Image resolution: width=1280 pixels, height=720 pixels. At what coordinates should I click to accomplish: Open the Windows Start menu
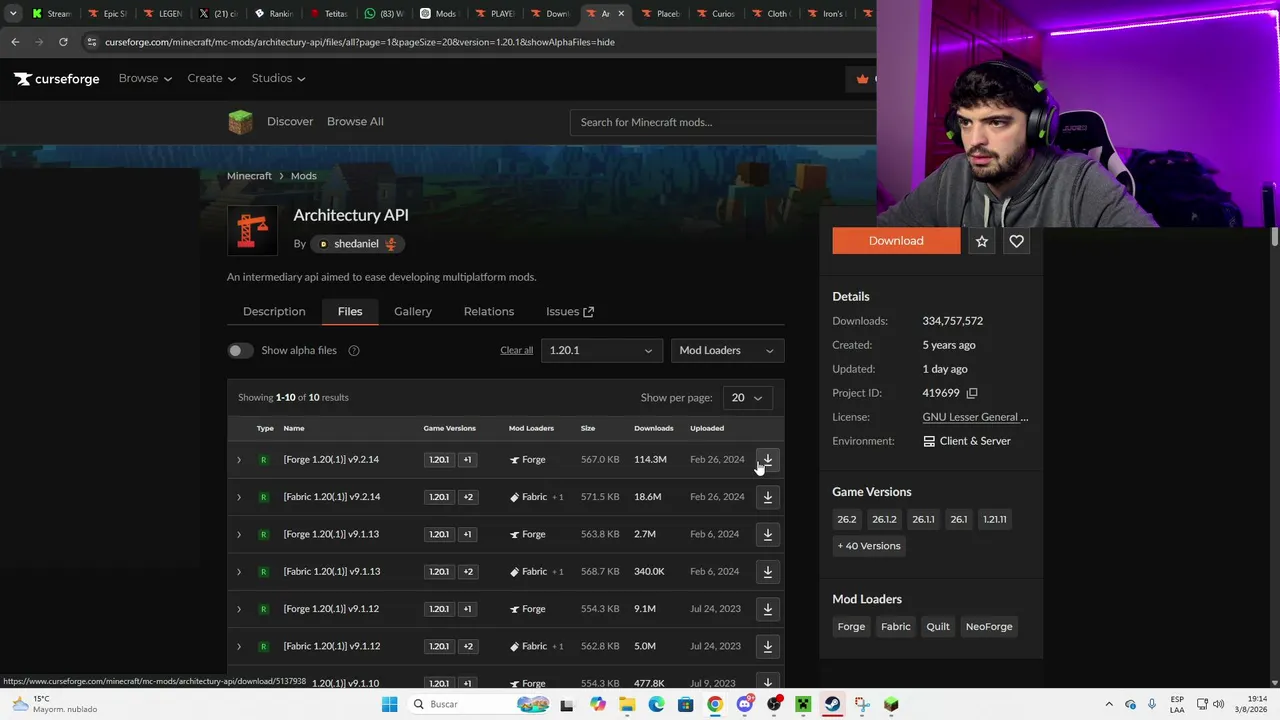[x=389, y=704]
